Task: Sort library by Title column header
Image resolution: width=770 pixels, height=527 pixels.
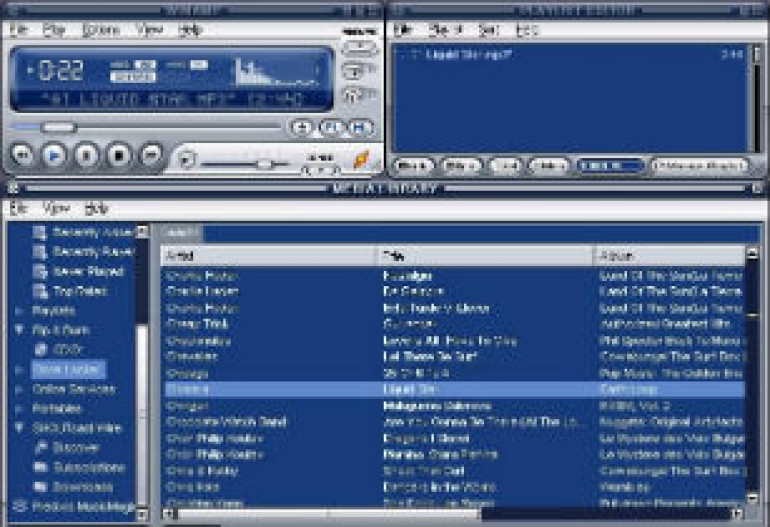Action: click(486, 256)
